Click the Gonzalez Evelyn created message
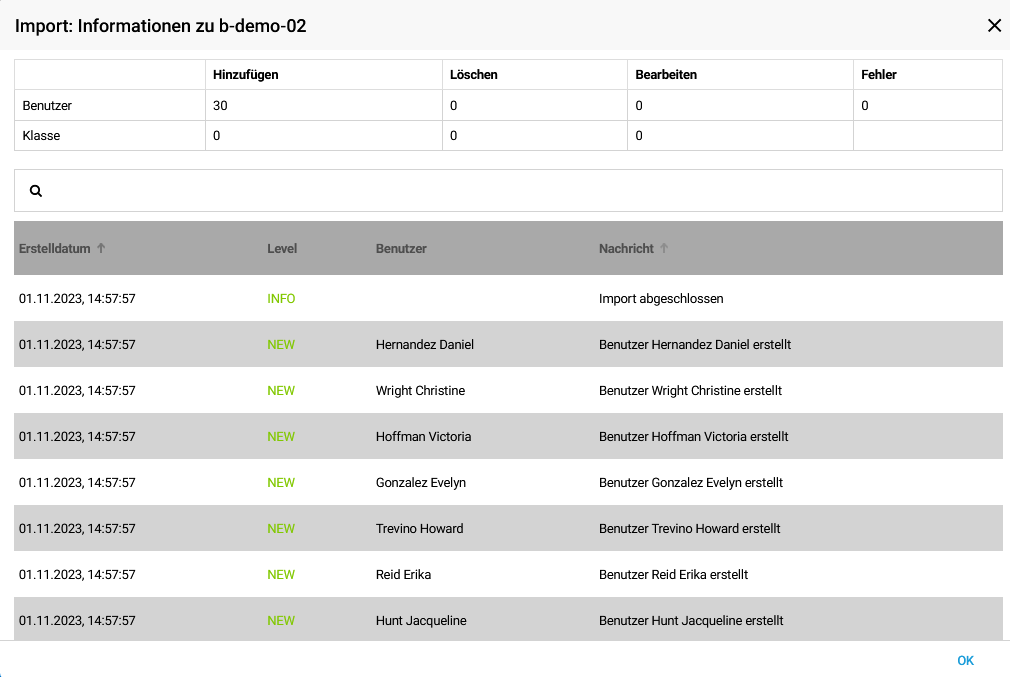 (x=690, y=483)
